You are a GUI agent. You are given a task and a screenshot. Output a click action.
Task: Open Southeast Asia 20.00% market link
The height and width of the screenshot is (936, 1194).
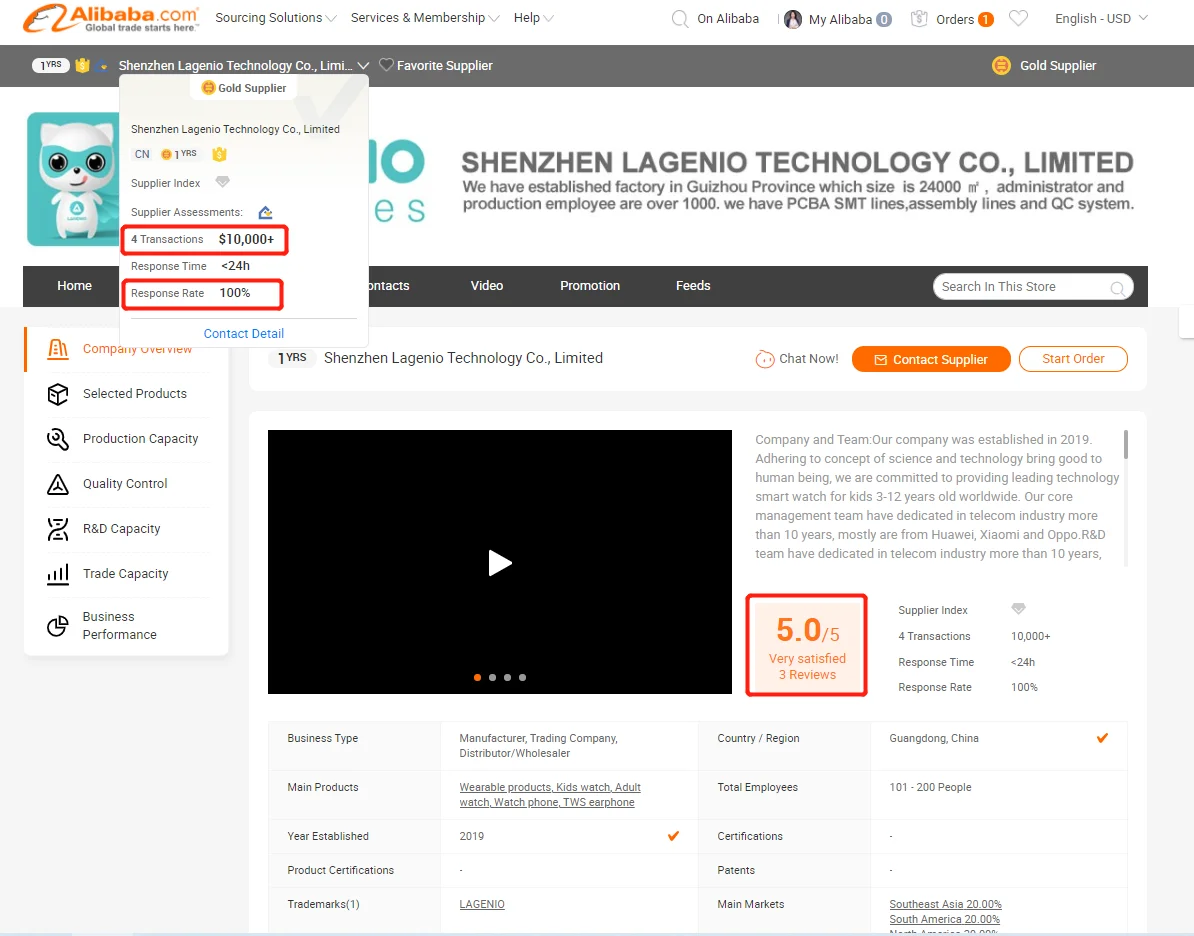945,904
